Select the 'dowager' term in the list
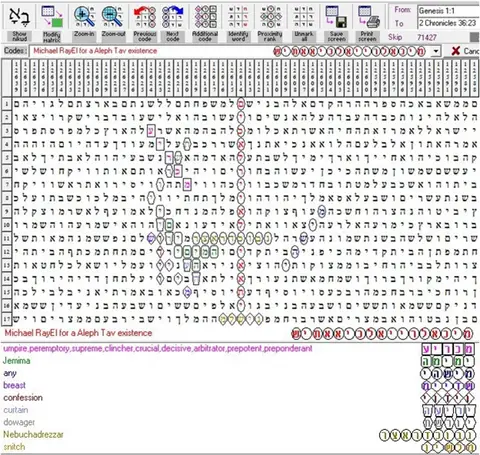 [x=19, y=422]
